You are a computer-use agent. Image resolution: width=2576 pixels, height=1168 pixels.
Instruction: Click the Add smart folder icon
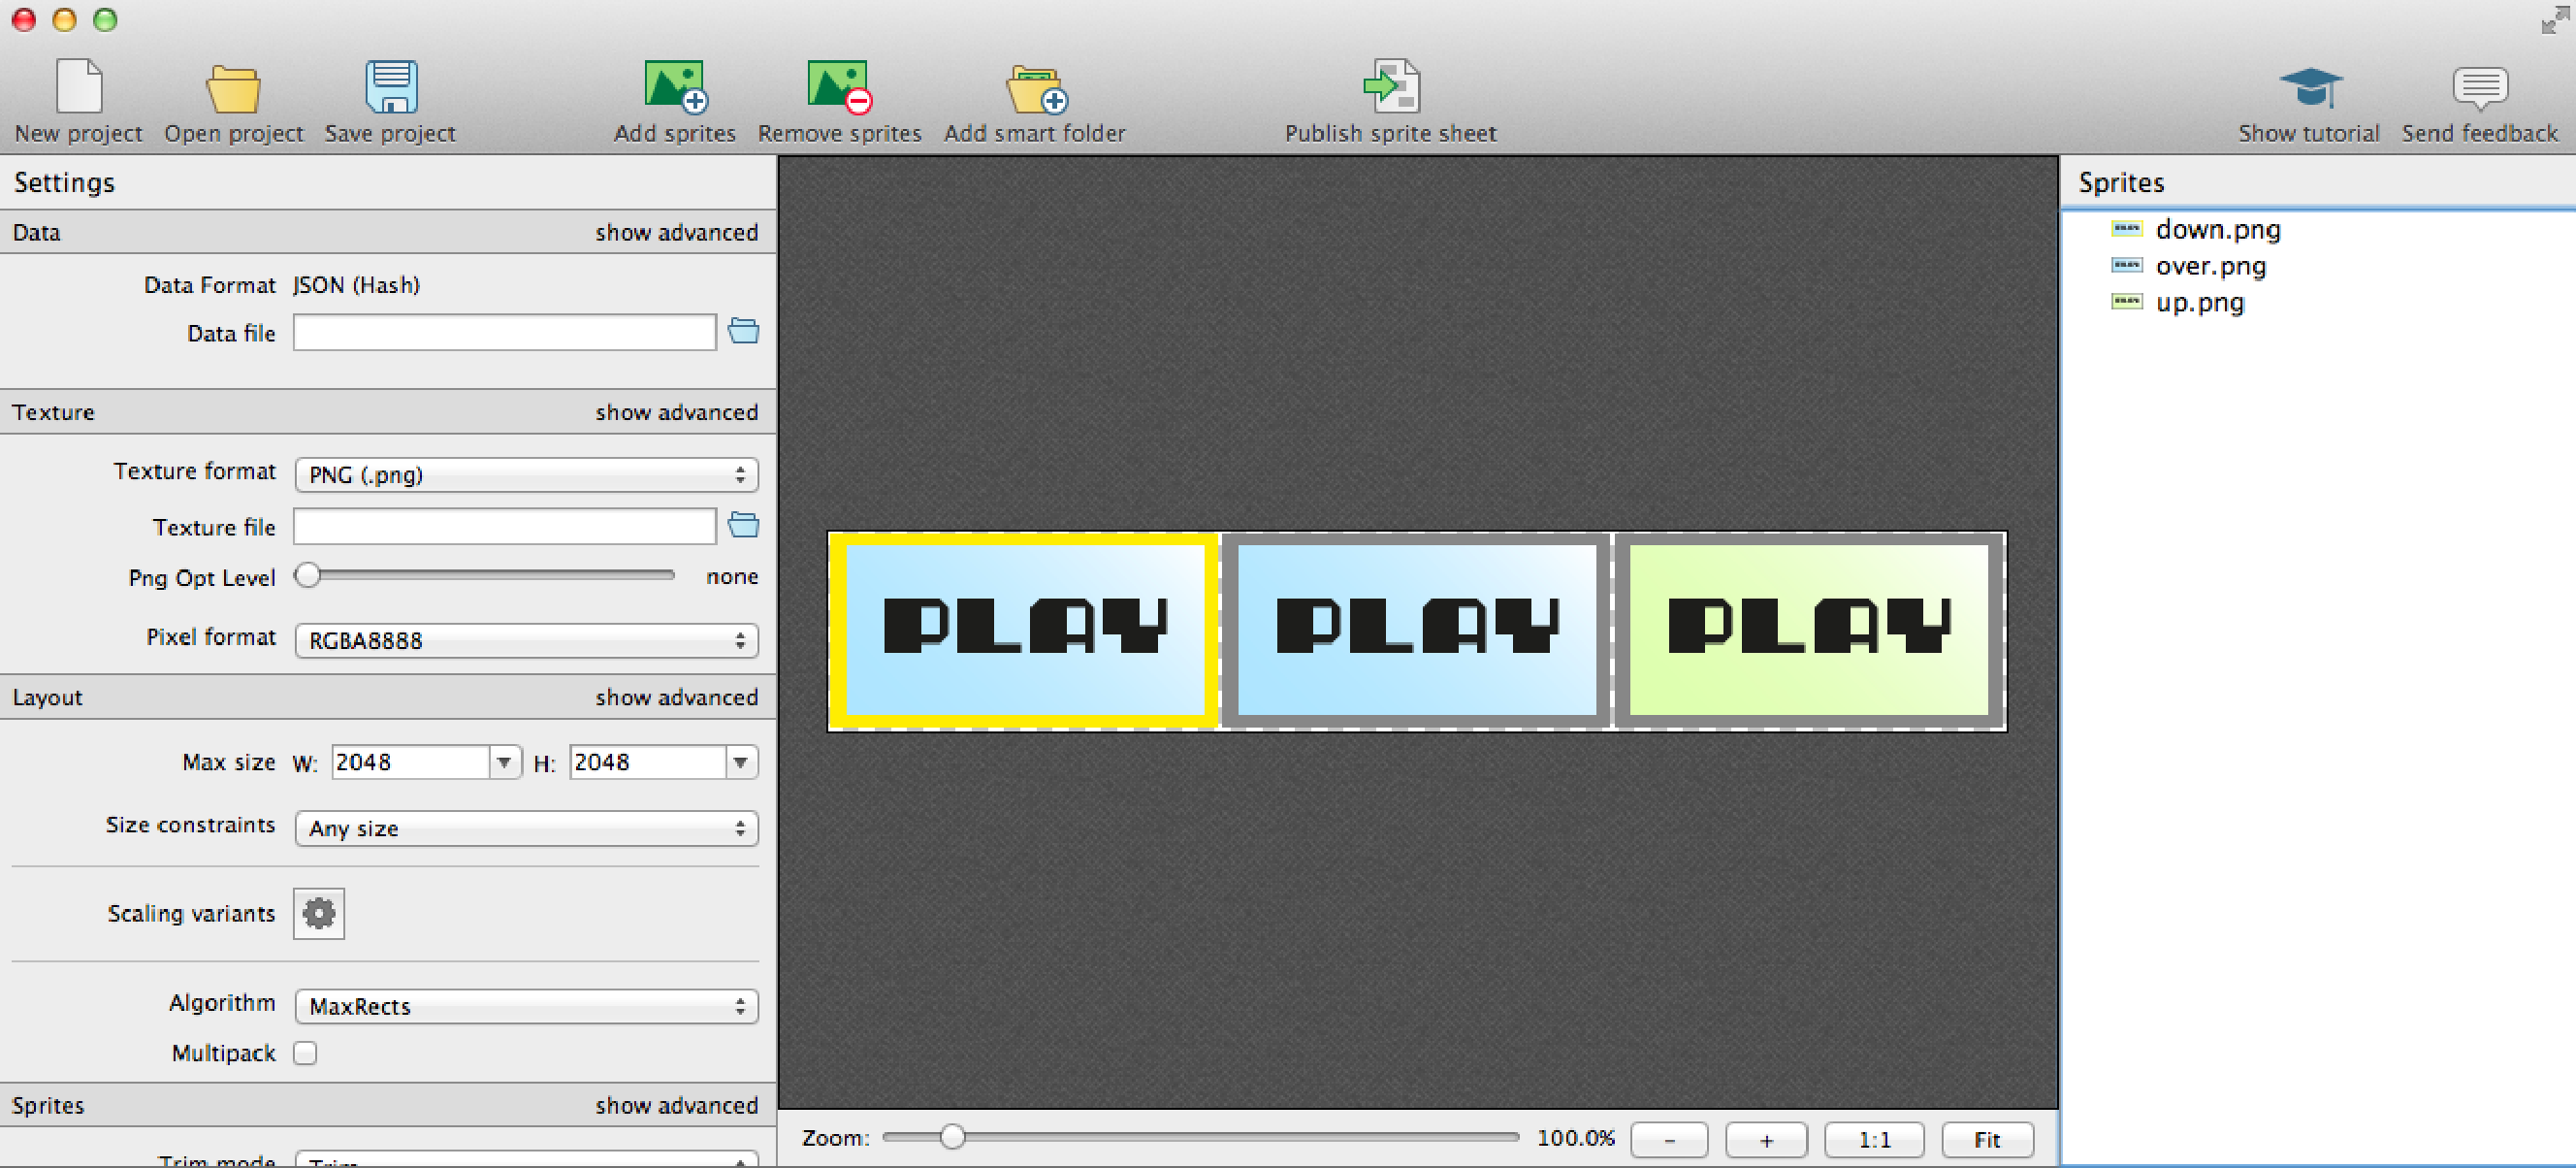(x=1035, y=87)
